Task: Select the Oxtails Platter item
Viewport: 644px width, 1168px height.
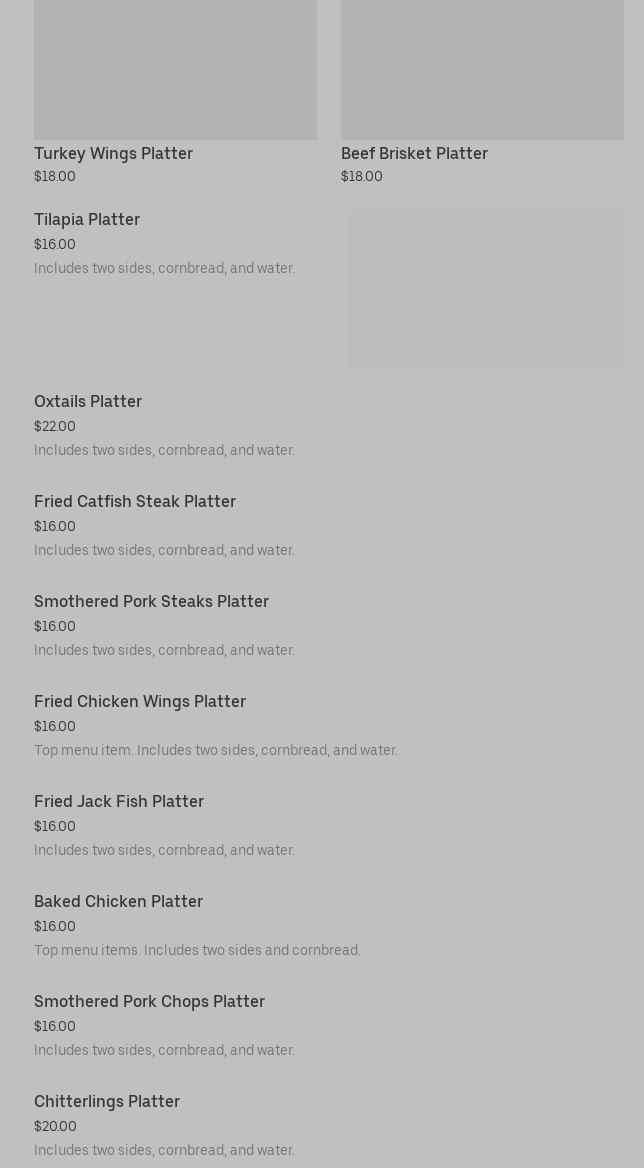Action: pos(88,401)
